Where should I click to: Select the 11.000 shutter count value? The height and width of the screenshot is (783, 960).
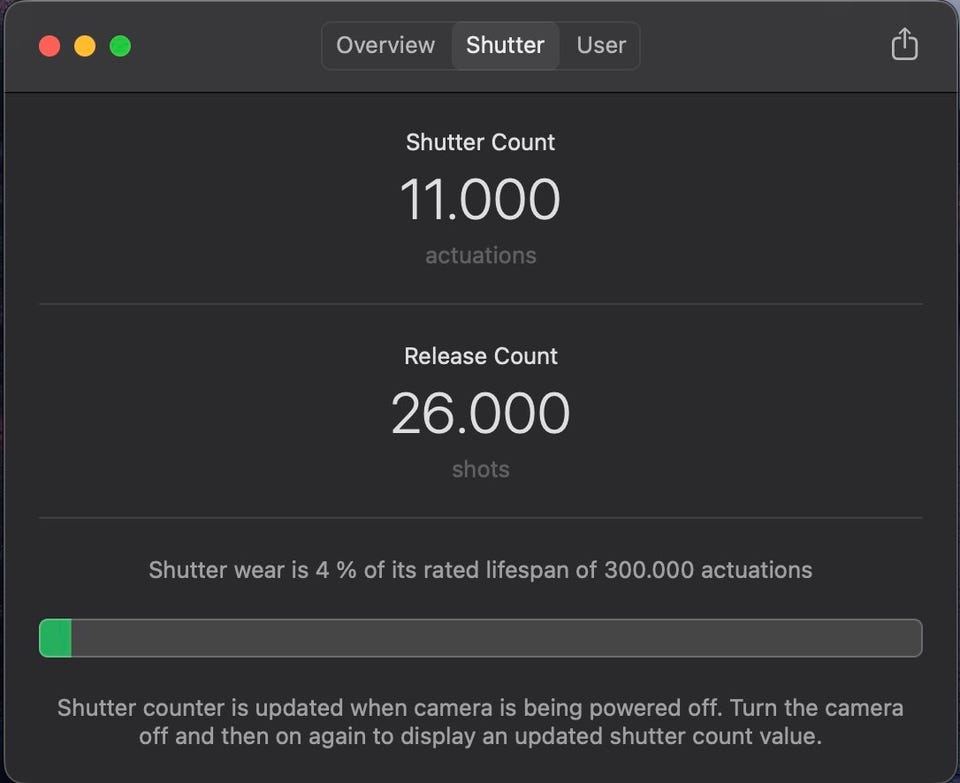(480, 199)
